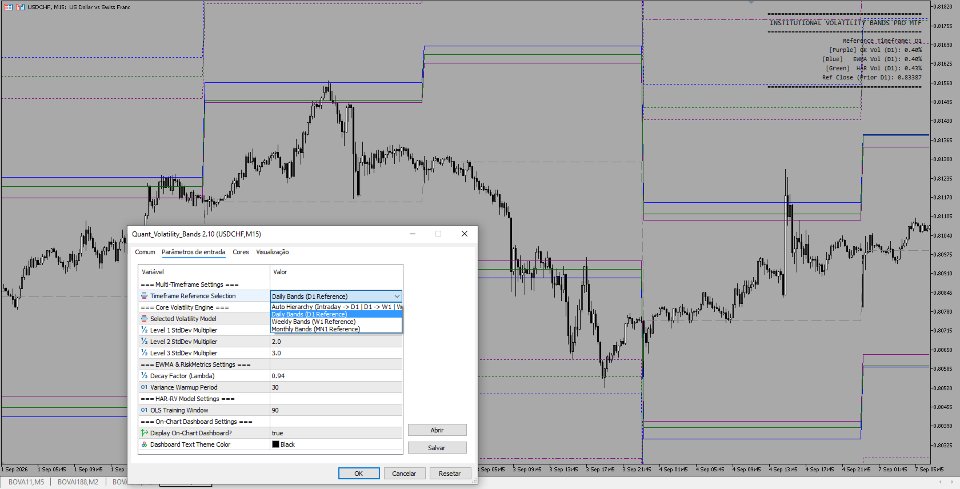Click the Dashboard Text Theme Color palette icon
The height and width of the screenshot is (489, 960).
pyautogui.click(x=144, y=444)
